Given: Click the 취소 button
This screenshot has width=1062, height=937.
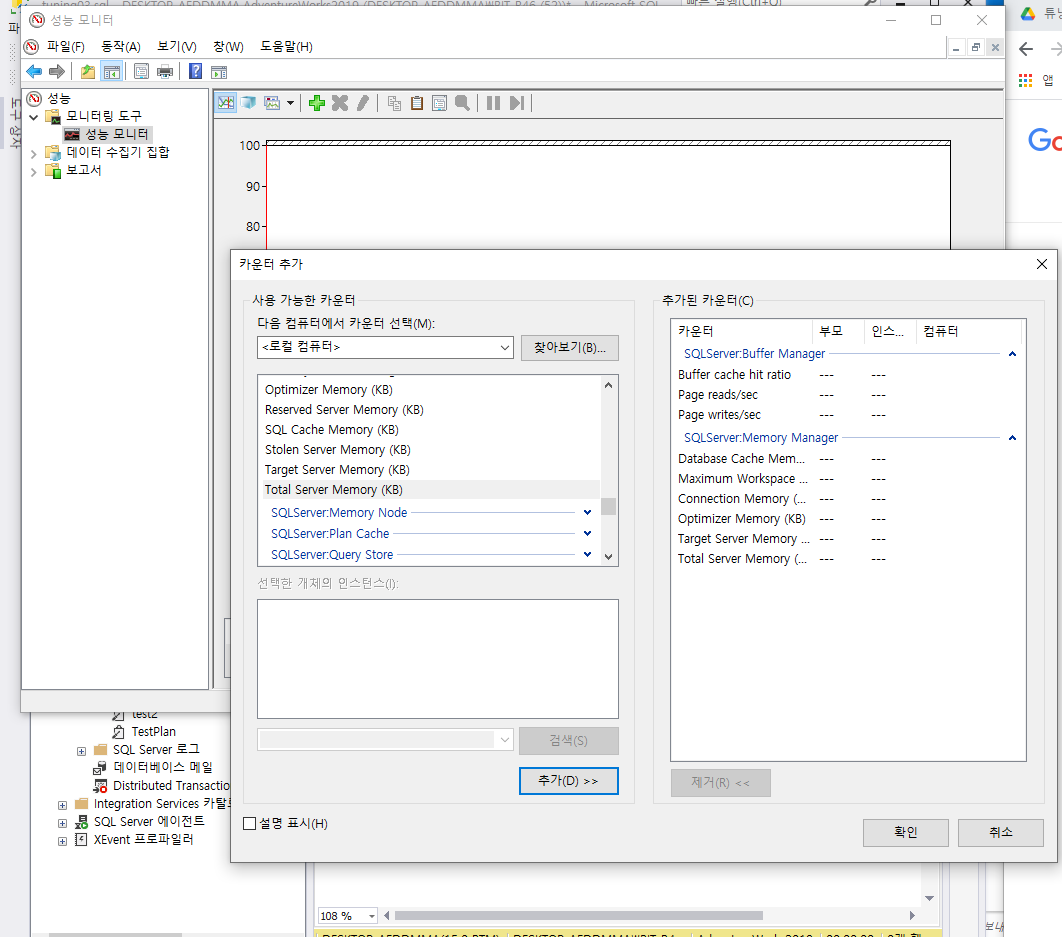Looking at the screenshot, I should (x=1000, y=833).
